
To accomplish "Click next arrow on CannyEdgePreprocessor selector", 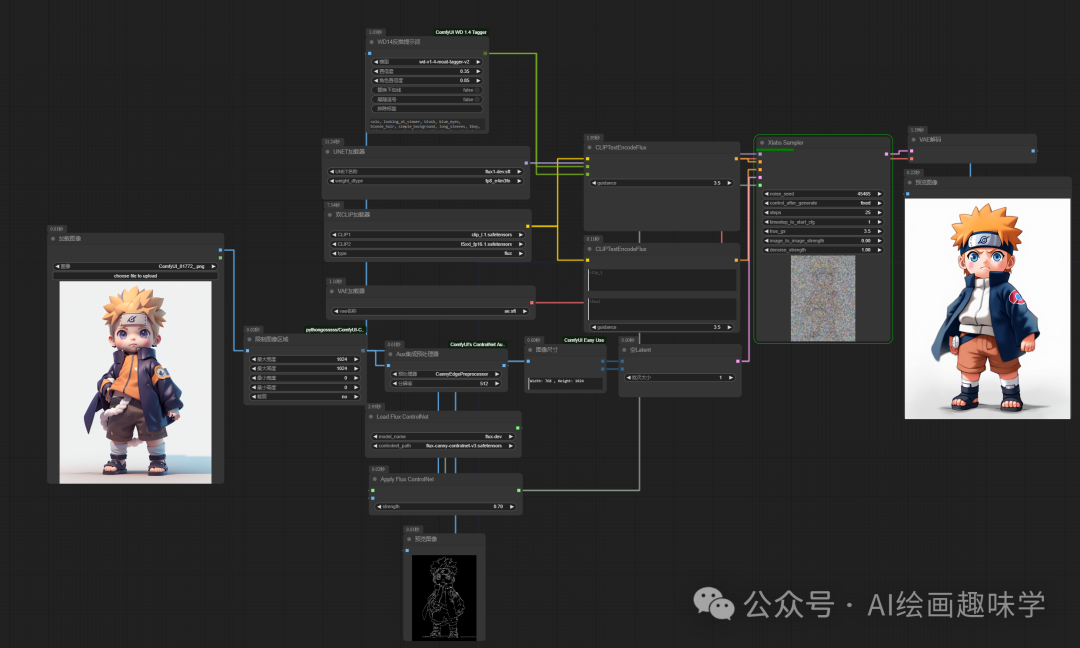I will pos(497,374).
